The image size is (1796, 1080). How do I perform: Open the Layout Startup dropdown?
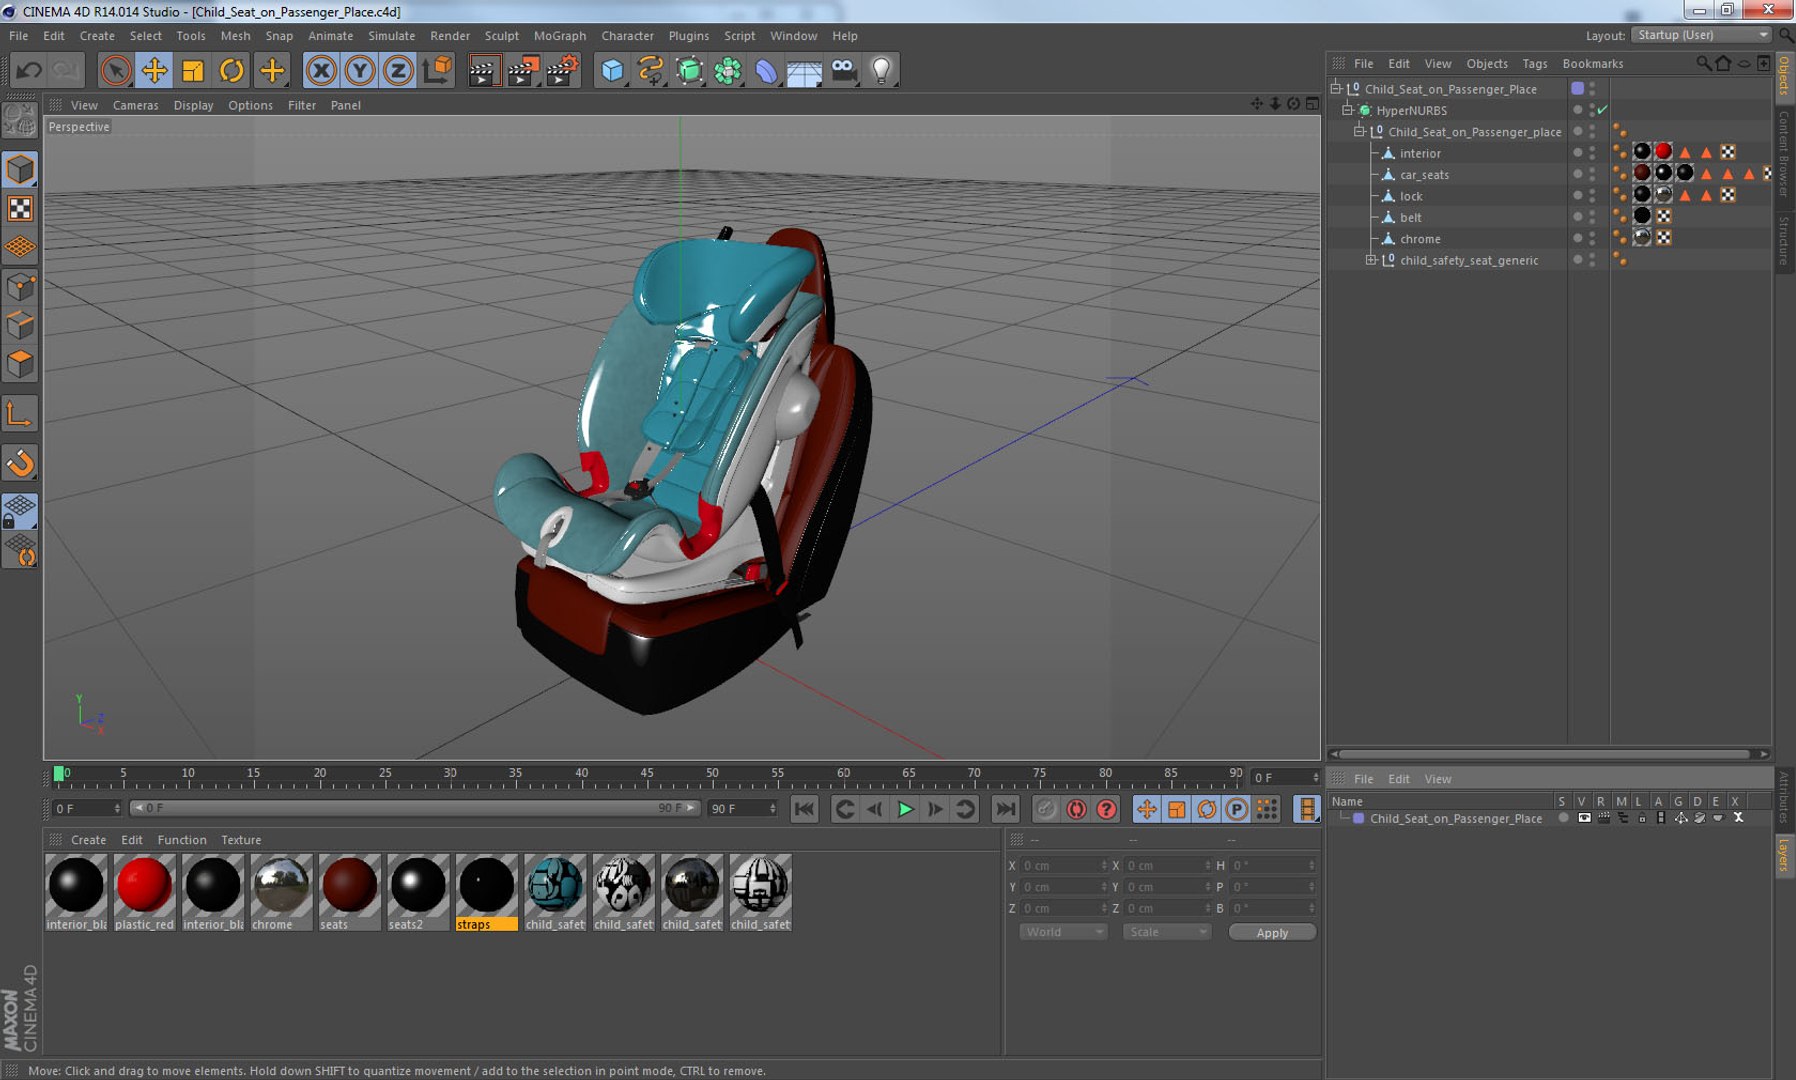pyautogui.click(x=1701, y=35)
